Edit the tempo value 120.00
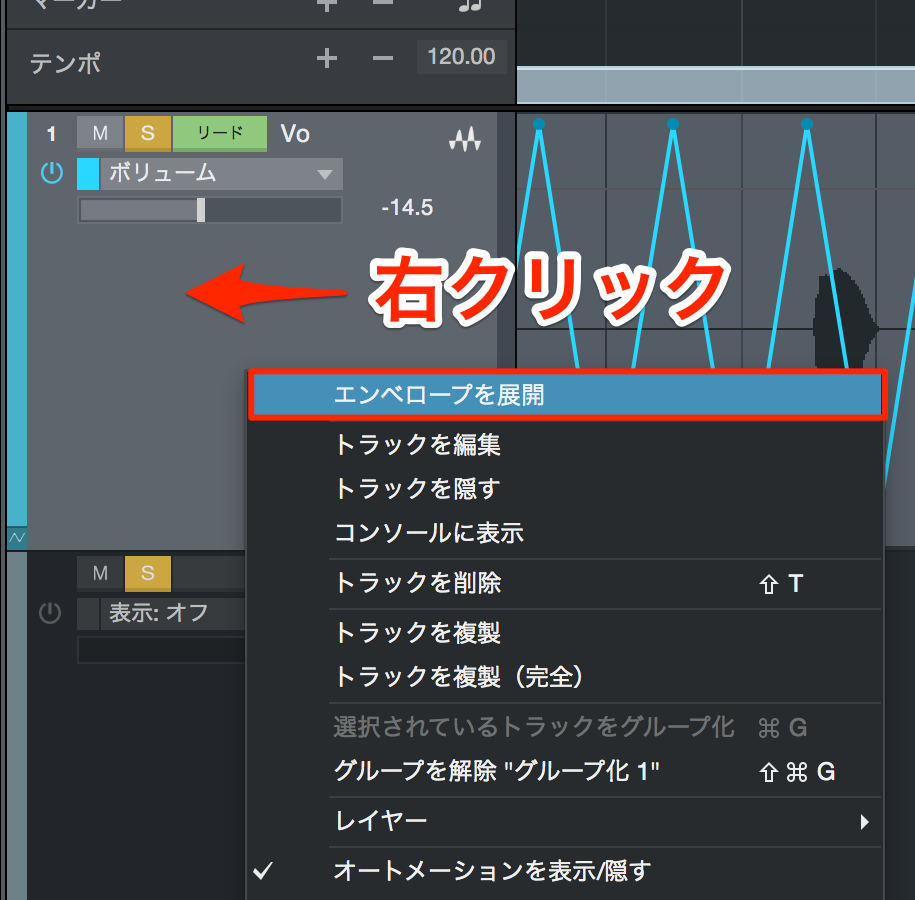Viewport: 915px width, 900px height. coord(461,57)
